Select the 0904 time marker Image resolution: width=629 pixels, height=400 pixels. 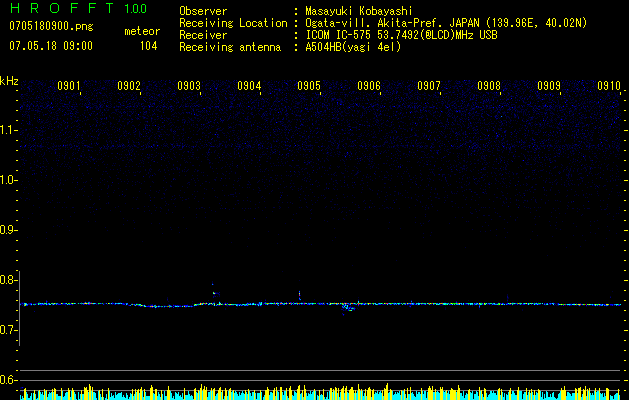(x=249, y=86)
